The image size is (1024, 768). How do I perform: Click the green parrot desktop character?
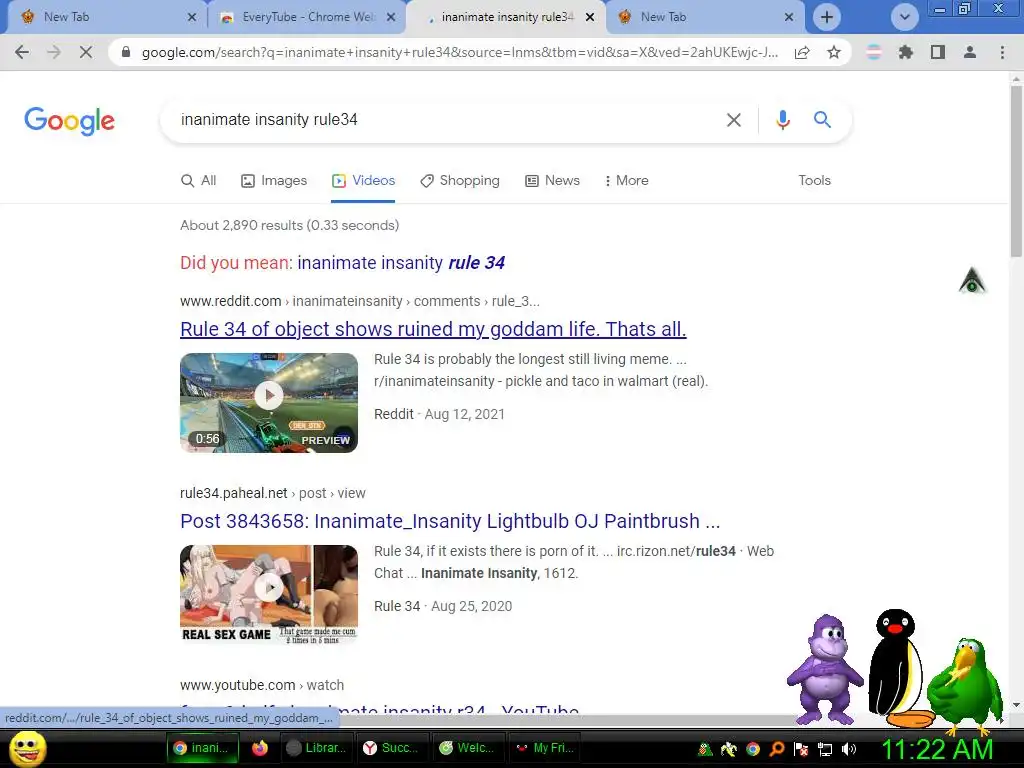coord(965,685)
